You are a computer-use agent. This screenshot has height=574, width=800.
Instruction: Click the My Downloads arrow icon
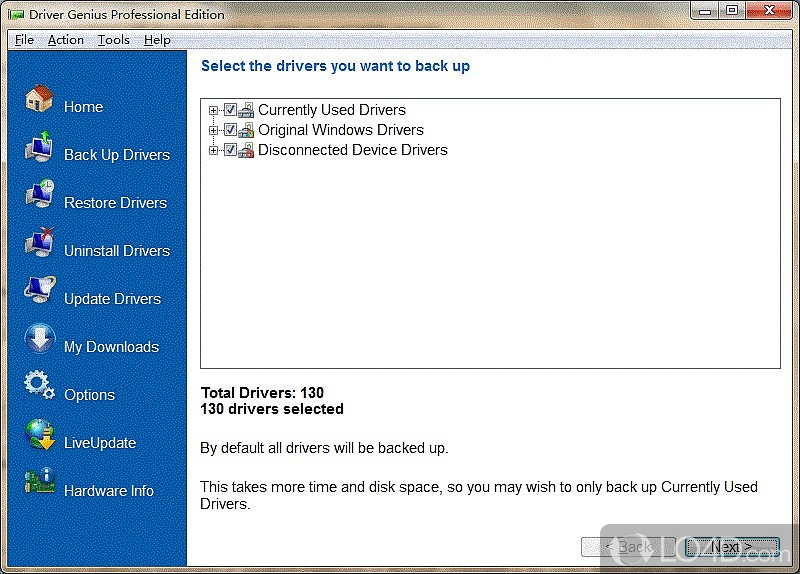39,338
